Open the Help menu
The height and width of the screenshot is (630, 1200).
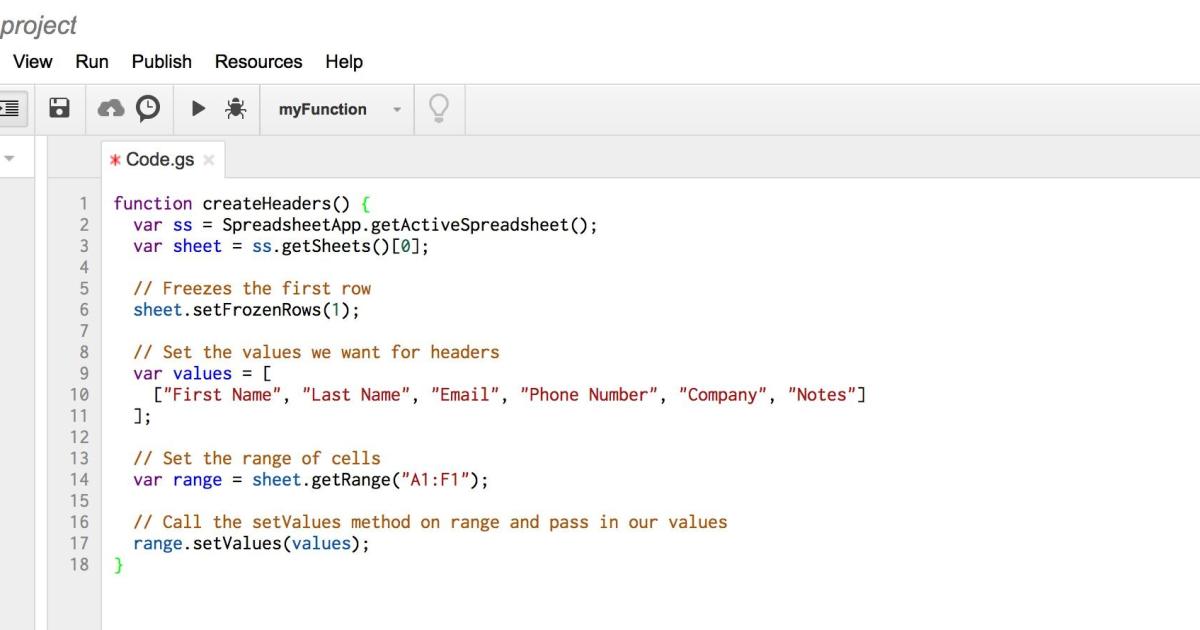point(343,61)
